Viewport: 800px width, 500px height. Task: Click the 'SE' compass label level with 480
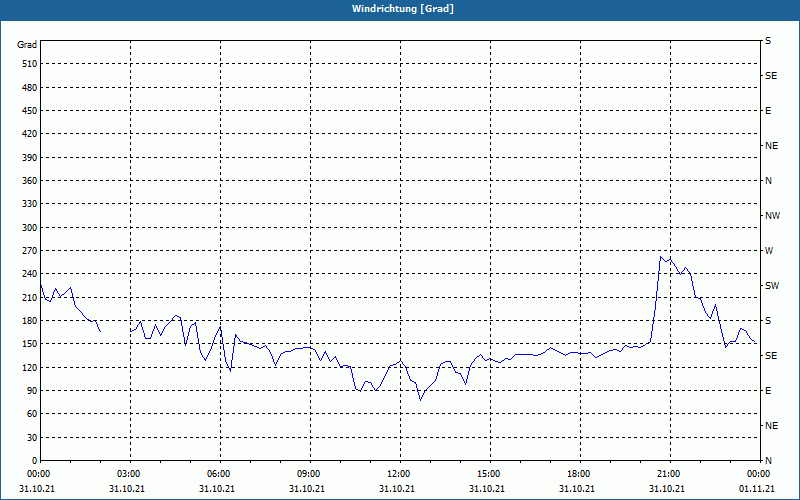(x=771, y=76)
